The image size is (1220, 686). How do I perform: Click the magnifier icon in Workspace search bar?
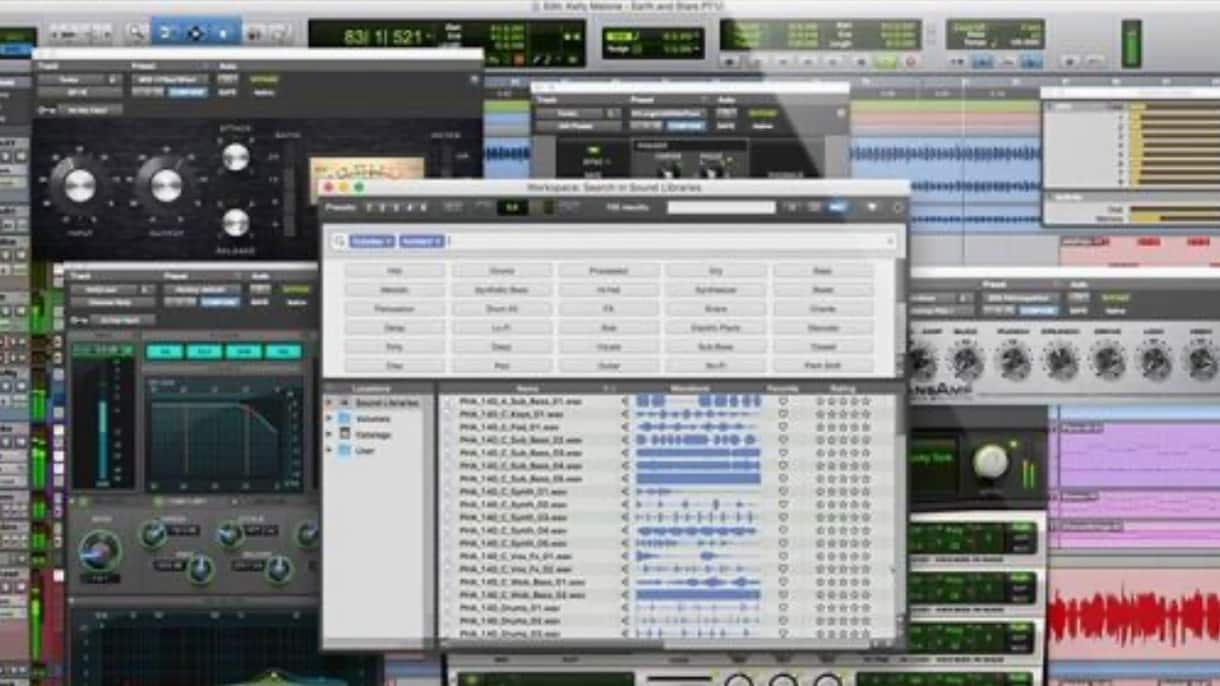pyautogui.click(x=339, y=241)
